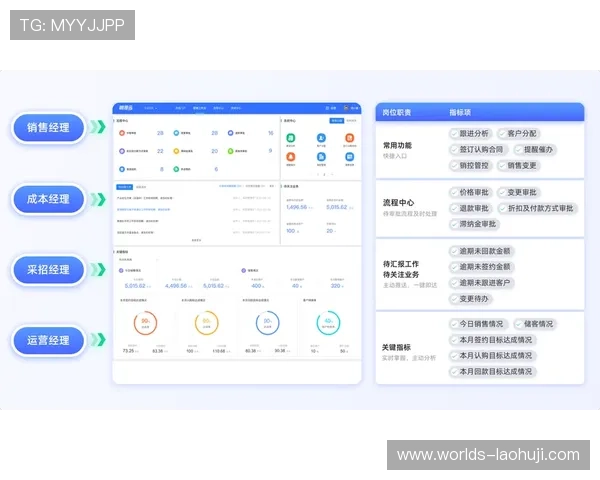Open the underlined second navigation tab
This screenshot has width=600, height=480.
pos(199,108)
